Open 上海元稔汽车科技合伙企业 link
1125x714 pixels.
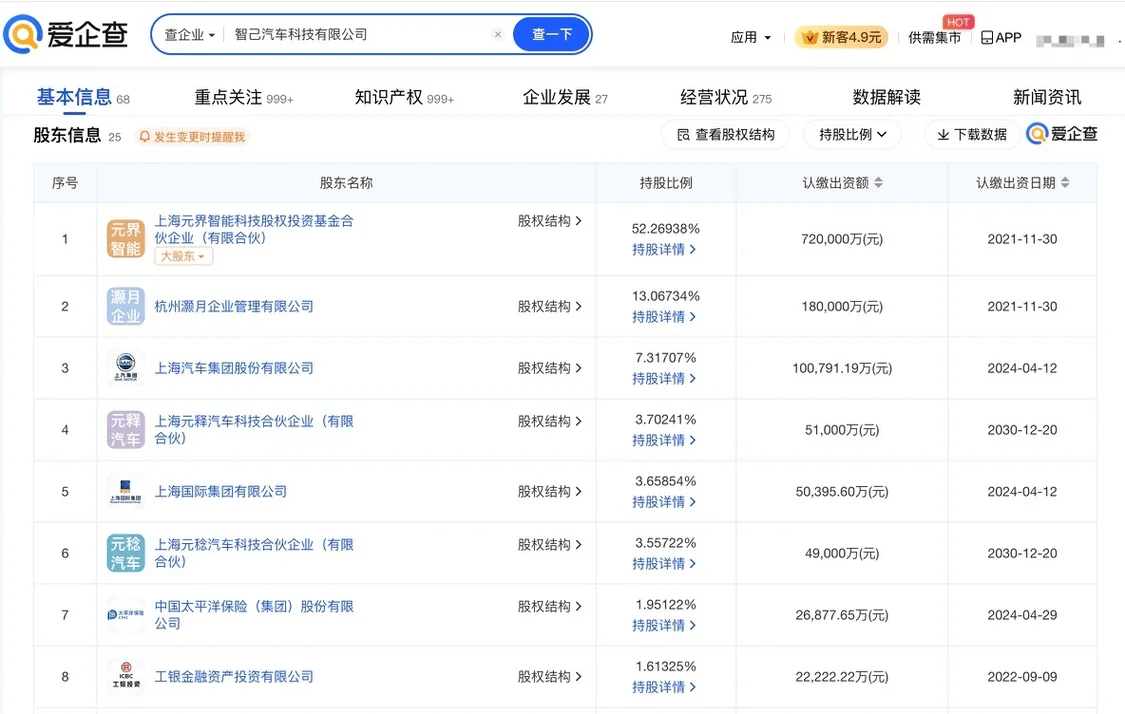click(254, 553)
